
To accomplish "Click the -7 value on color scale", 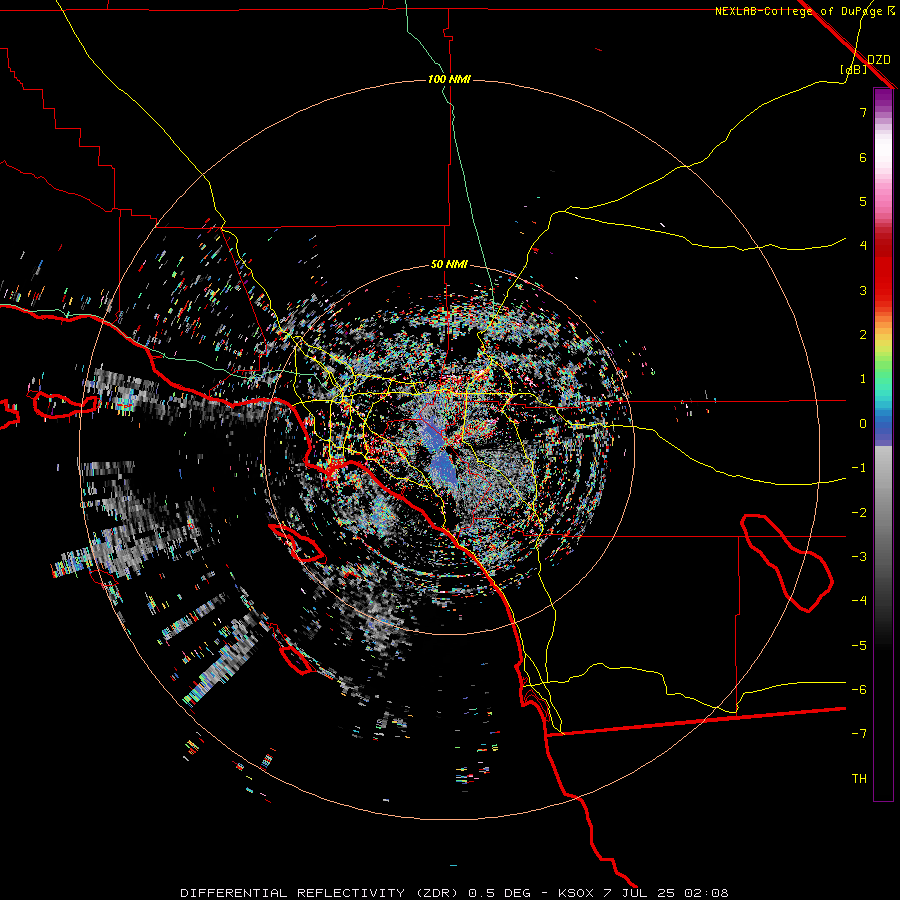I will [859, 734].
